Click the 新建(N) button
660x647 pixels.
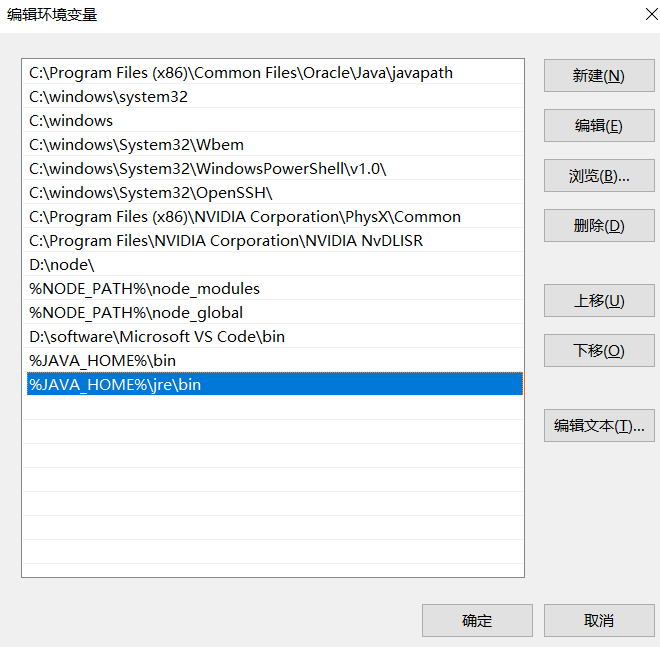point(599,76)
